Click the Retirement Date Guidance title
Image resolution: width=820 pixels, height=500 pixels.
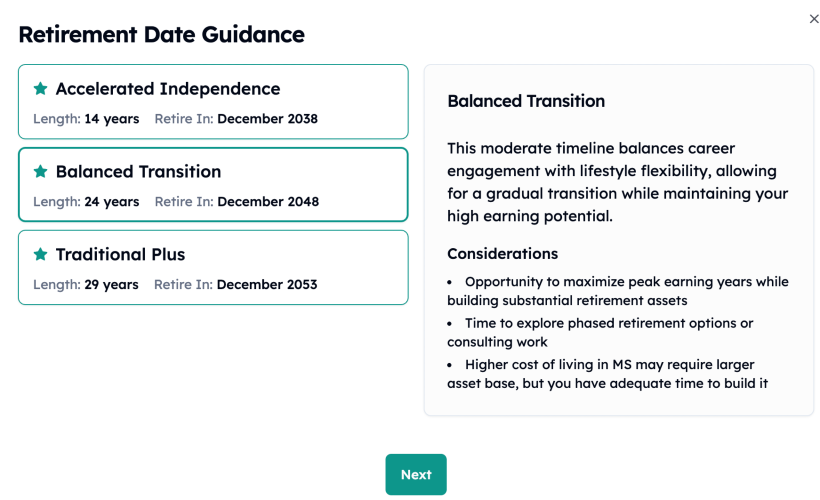(x=162, y=35)
